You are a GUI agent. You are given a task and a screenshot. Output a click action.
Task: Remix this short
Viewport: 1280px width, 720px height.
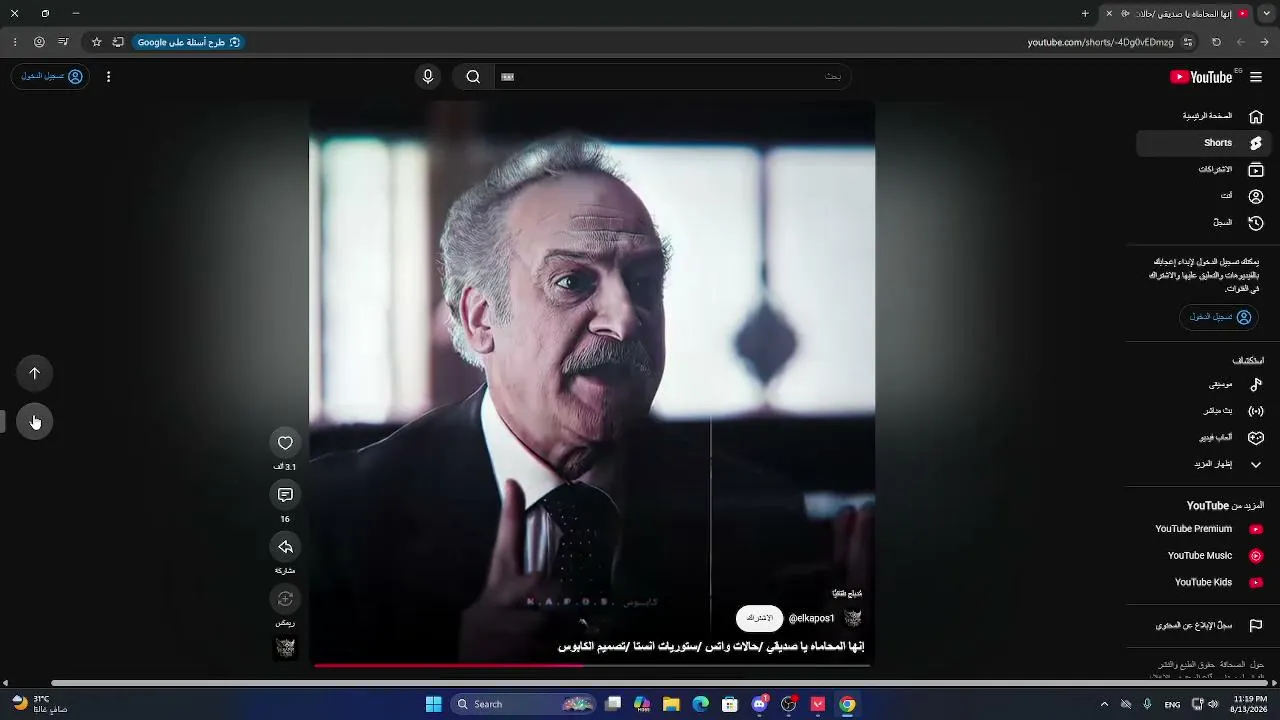tap(285, 599)
